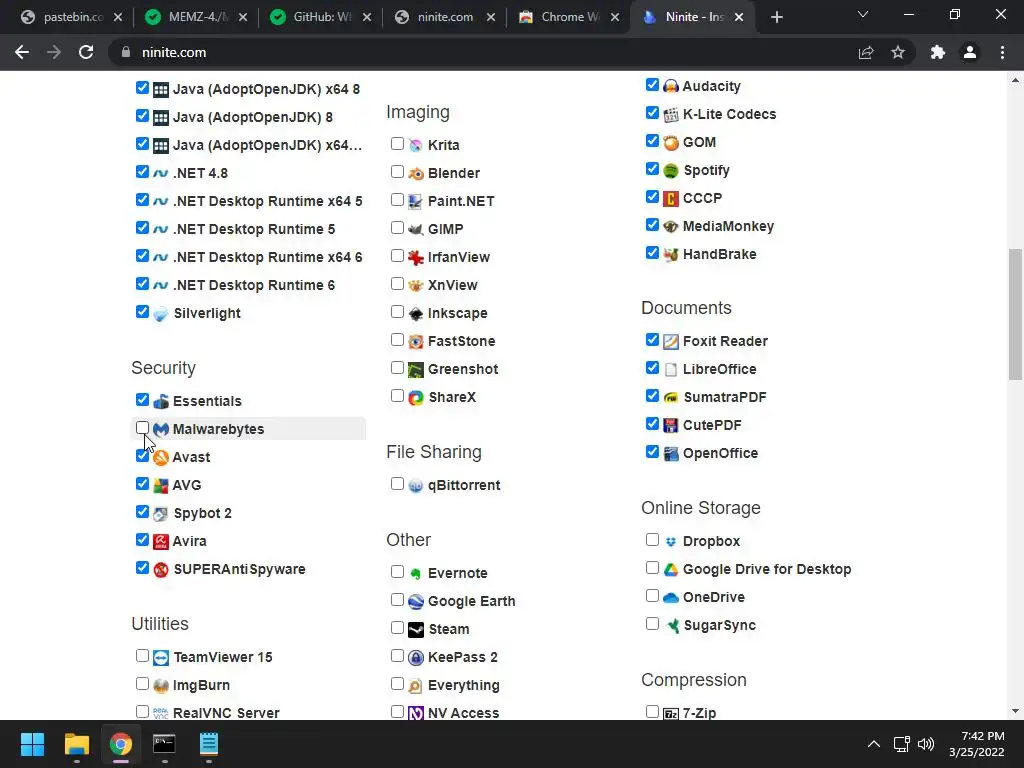Check the Paint.NET checkbox

tap(397, 200)
